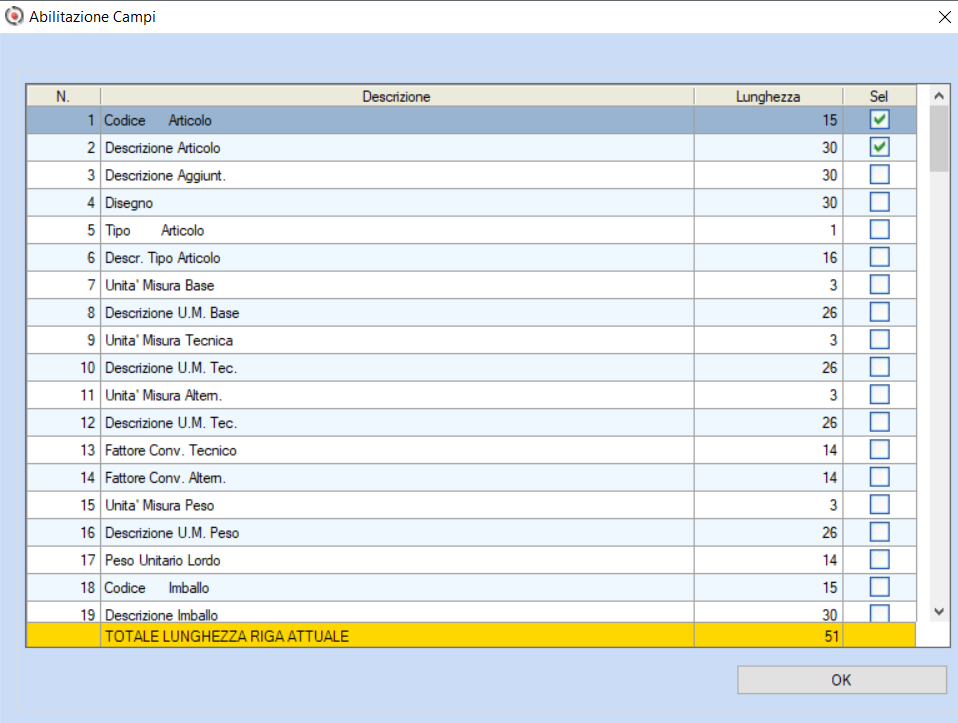Click the N. column header
The height and width of the screenshot is (723, 958).
(63, 97)
